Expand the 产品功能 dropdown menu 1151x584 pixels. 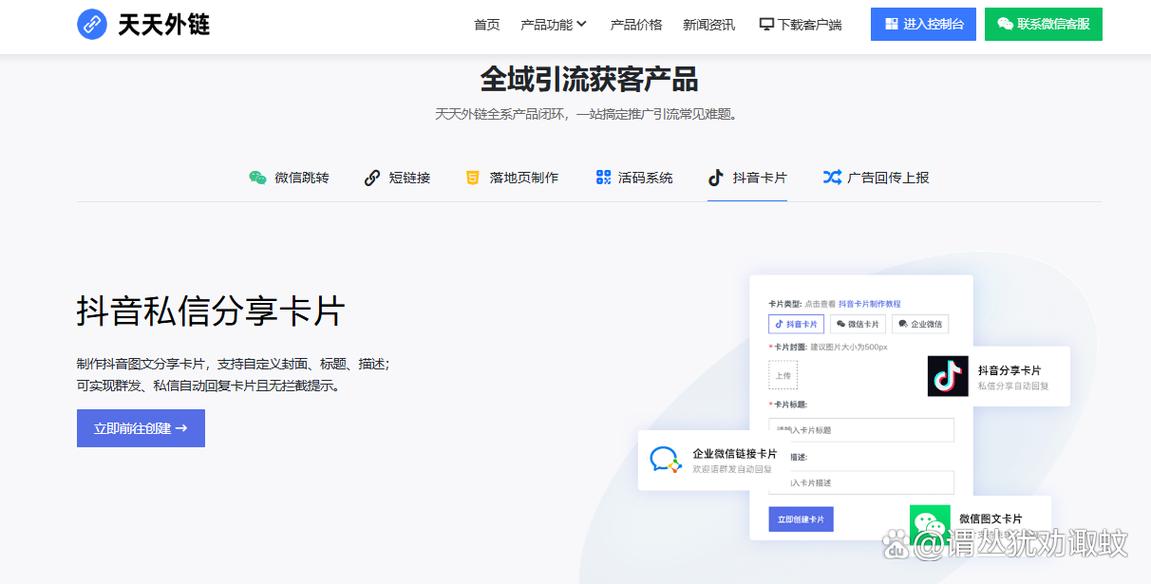tap(553, 25)
